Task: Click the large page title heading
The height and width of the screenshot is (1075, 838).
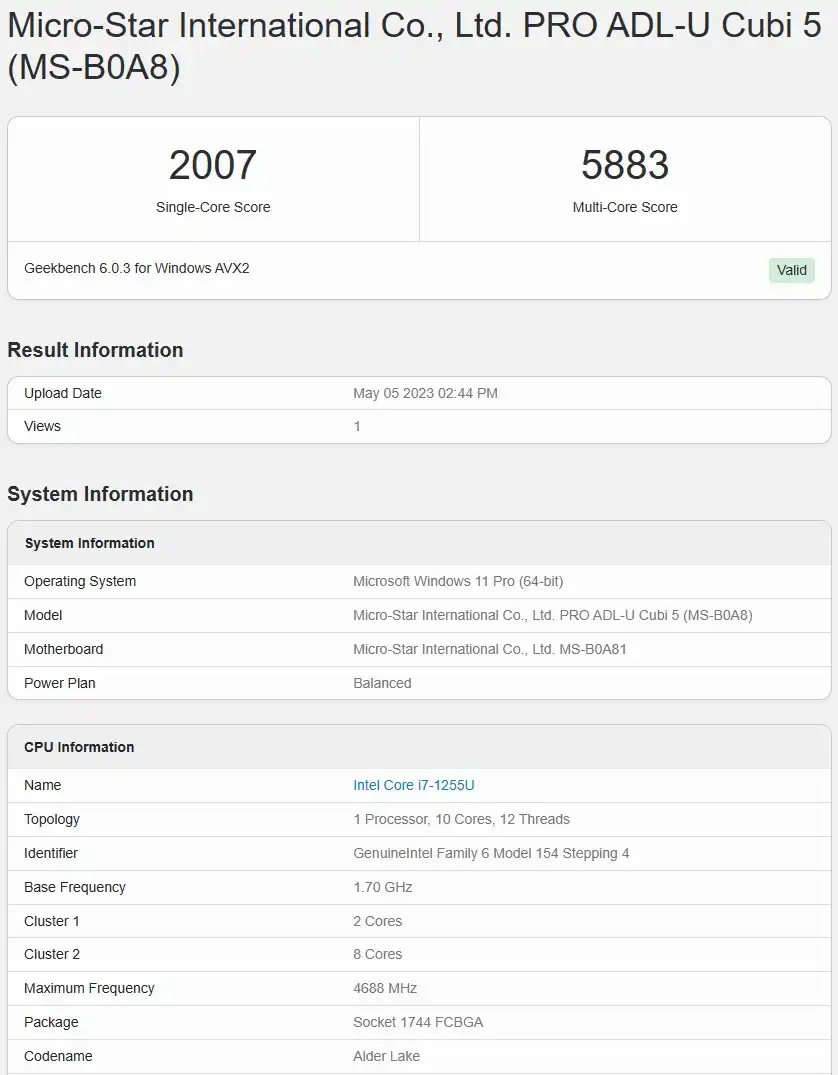Action: coord(414,47)
